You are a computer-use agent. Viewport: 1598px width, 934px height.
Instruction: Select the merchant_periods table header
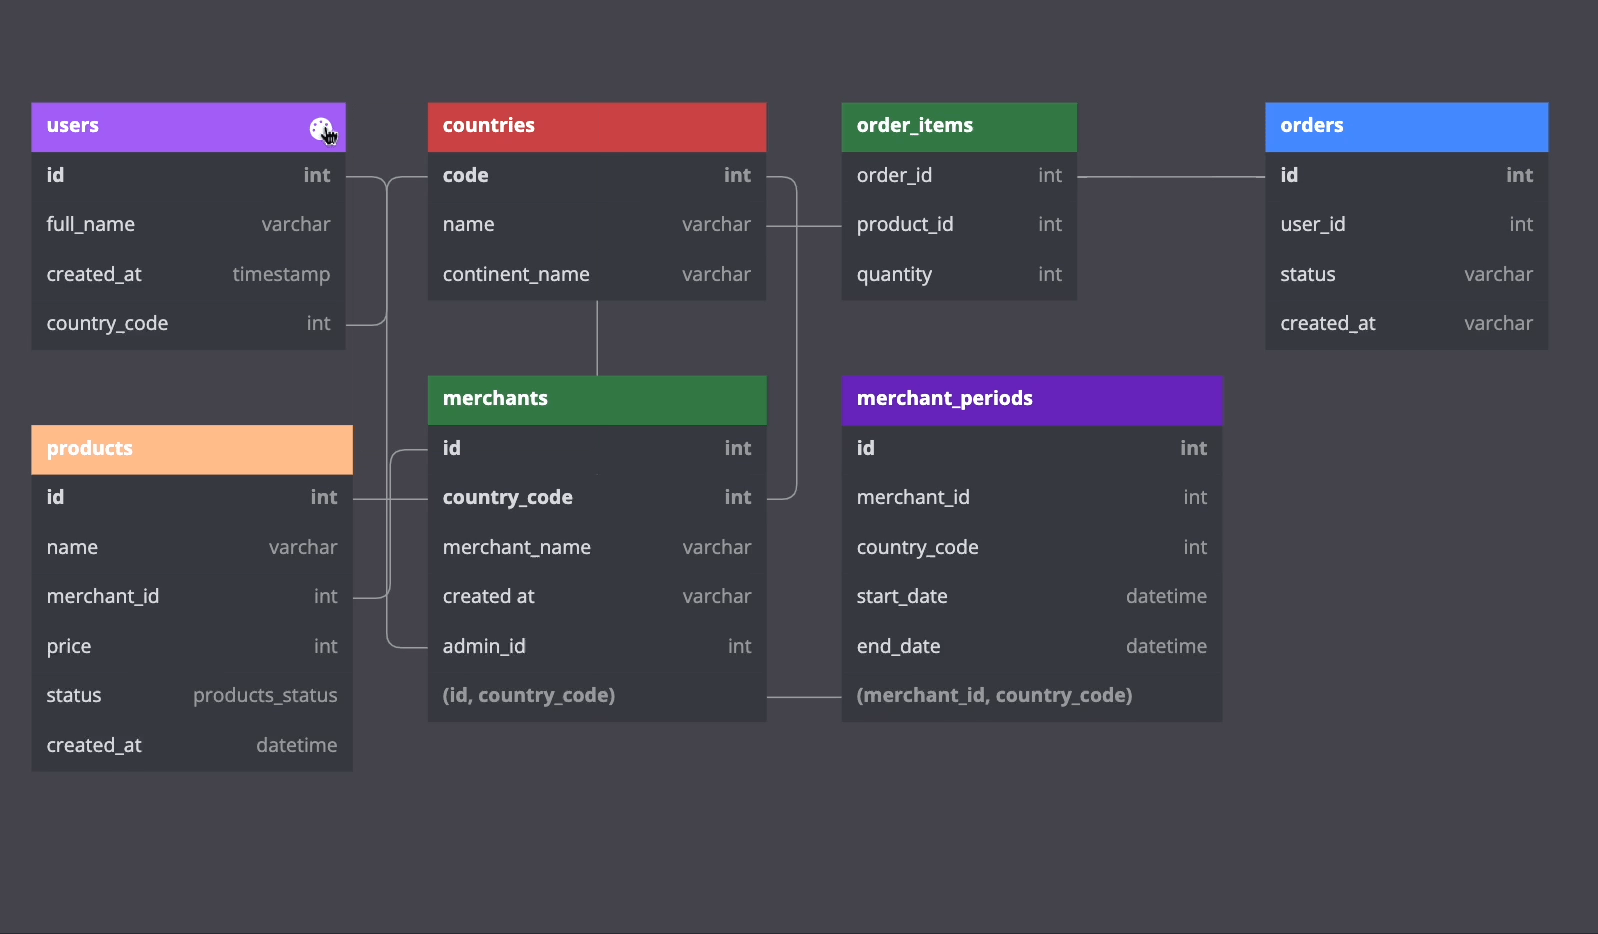click(x=1032, y=400)
